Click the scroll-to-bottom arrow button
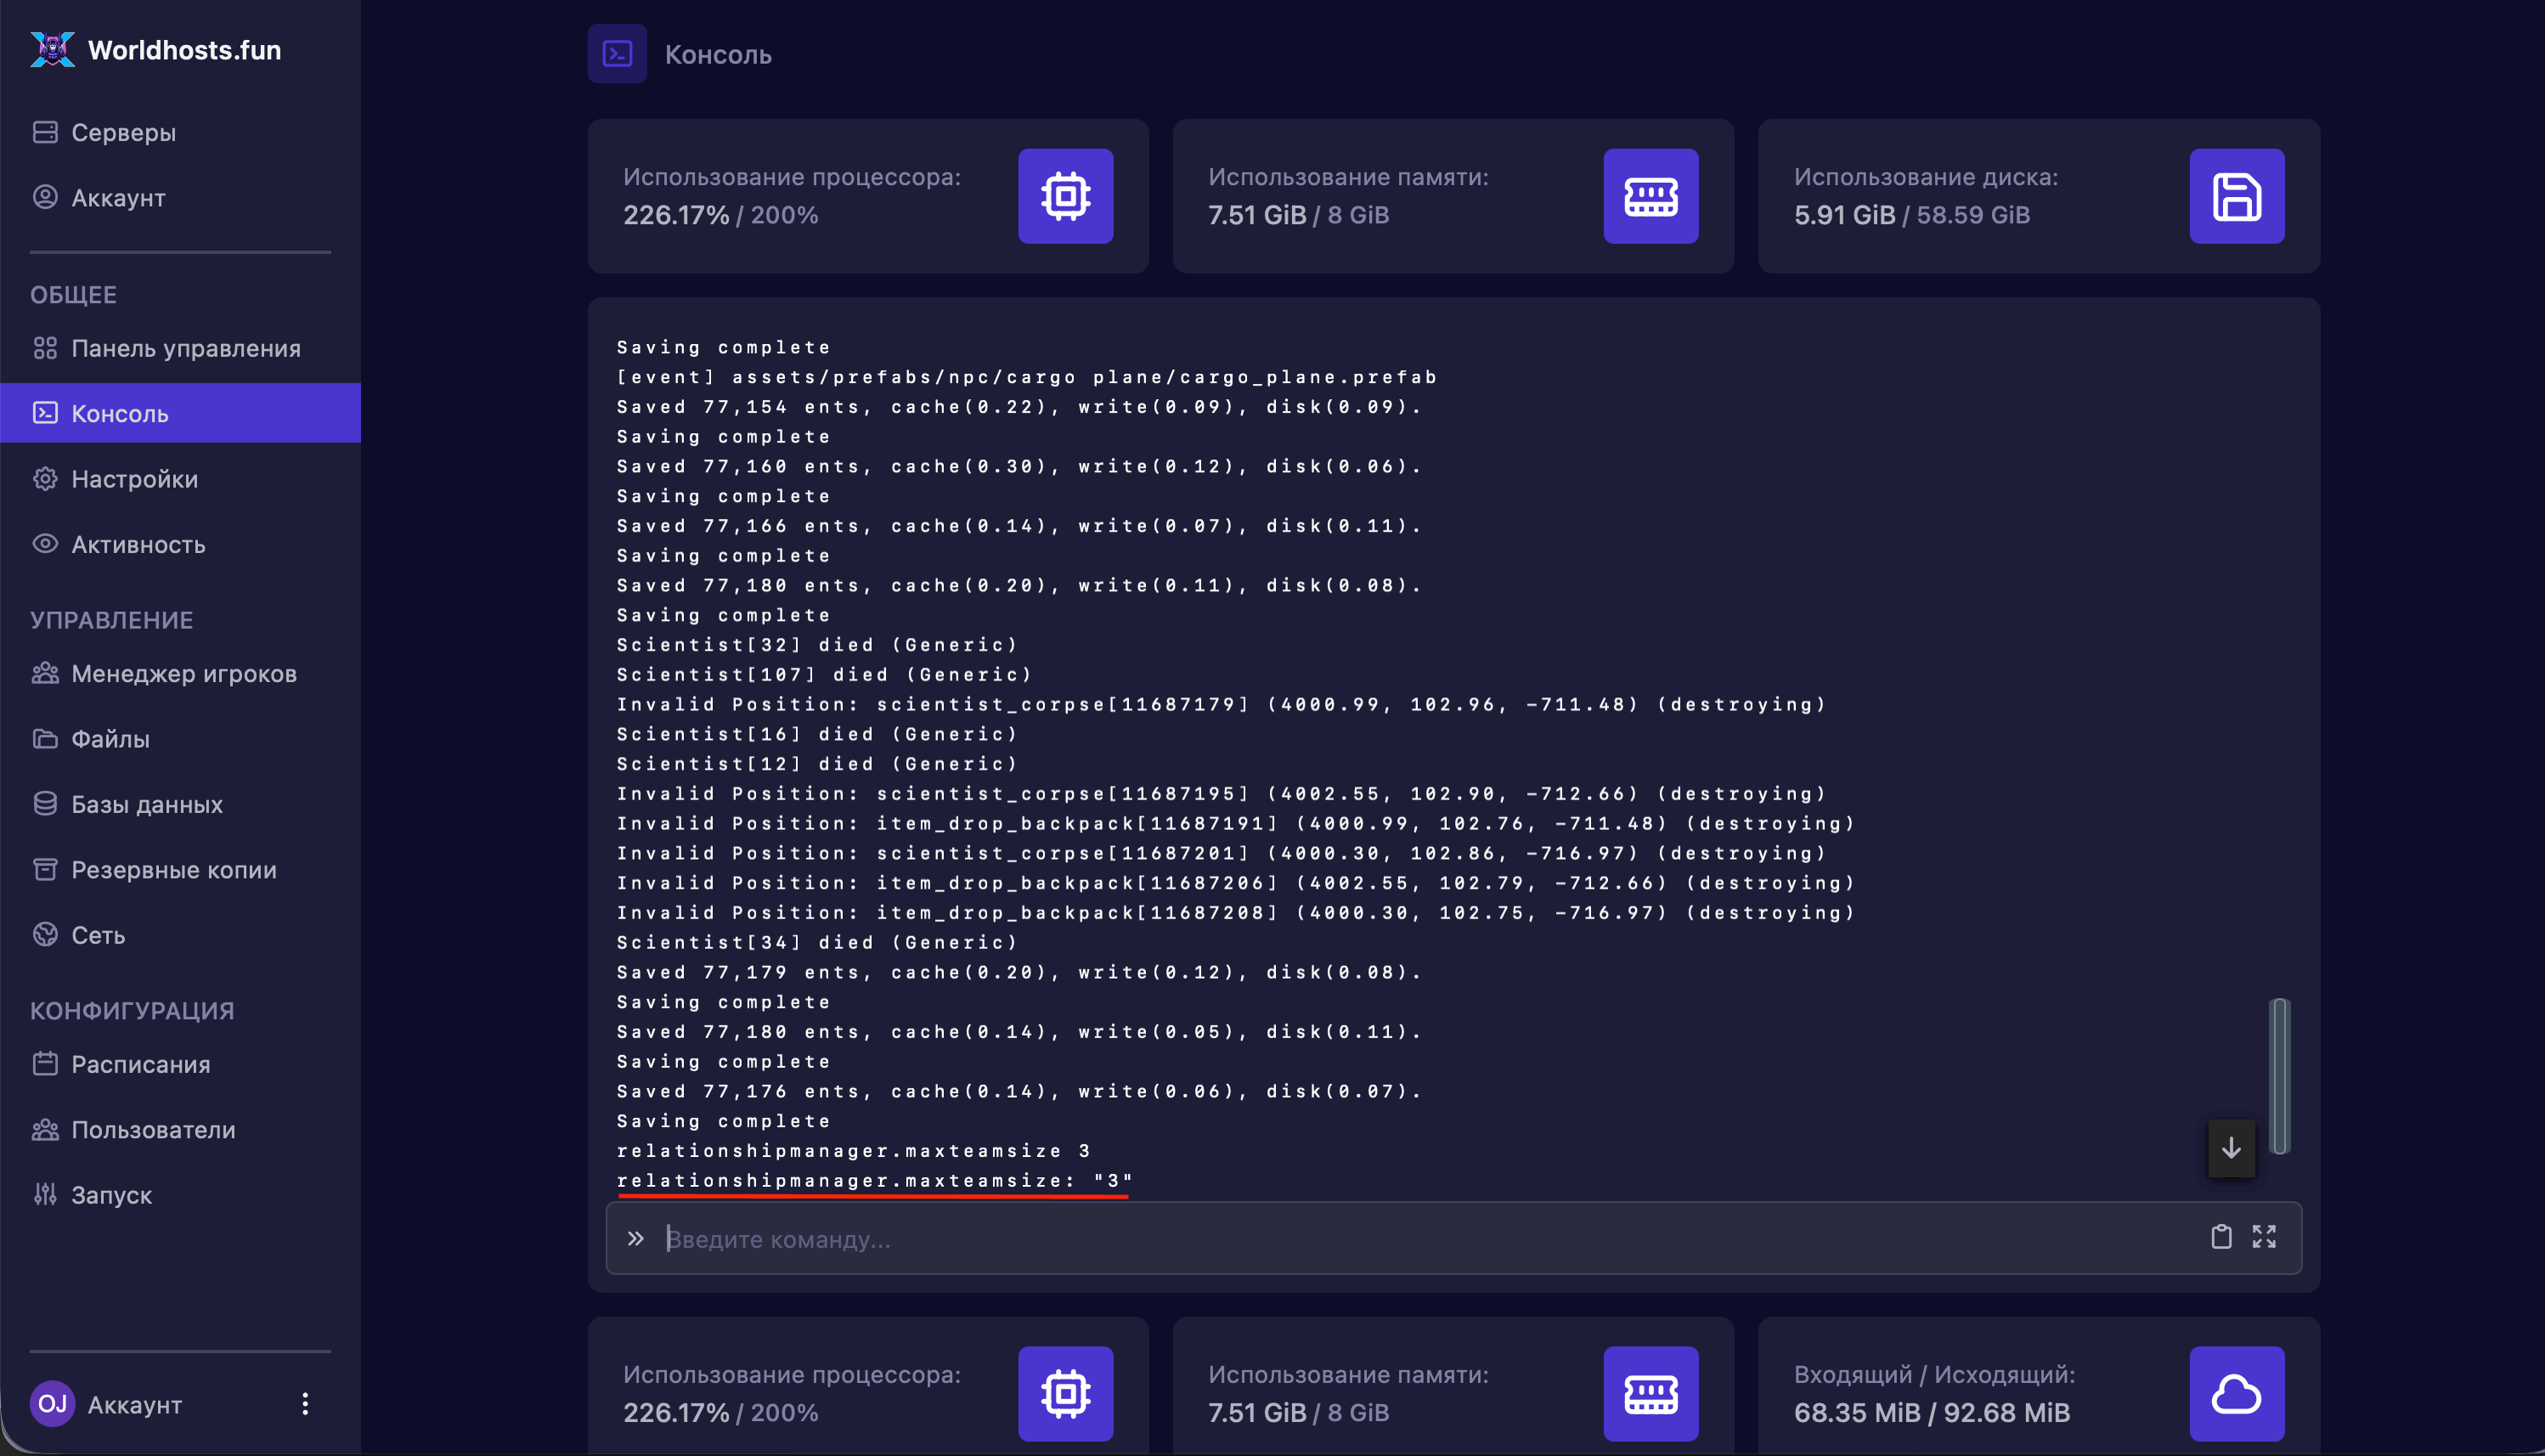 (2231, 1148)
